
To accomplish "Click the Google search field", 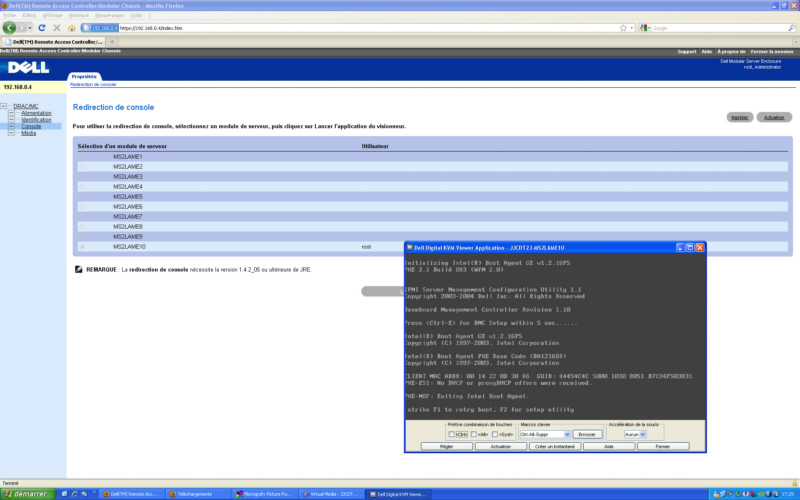I will point(719,28).
